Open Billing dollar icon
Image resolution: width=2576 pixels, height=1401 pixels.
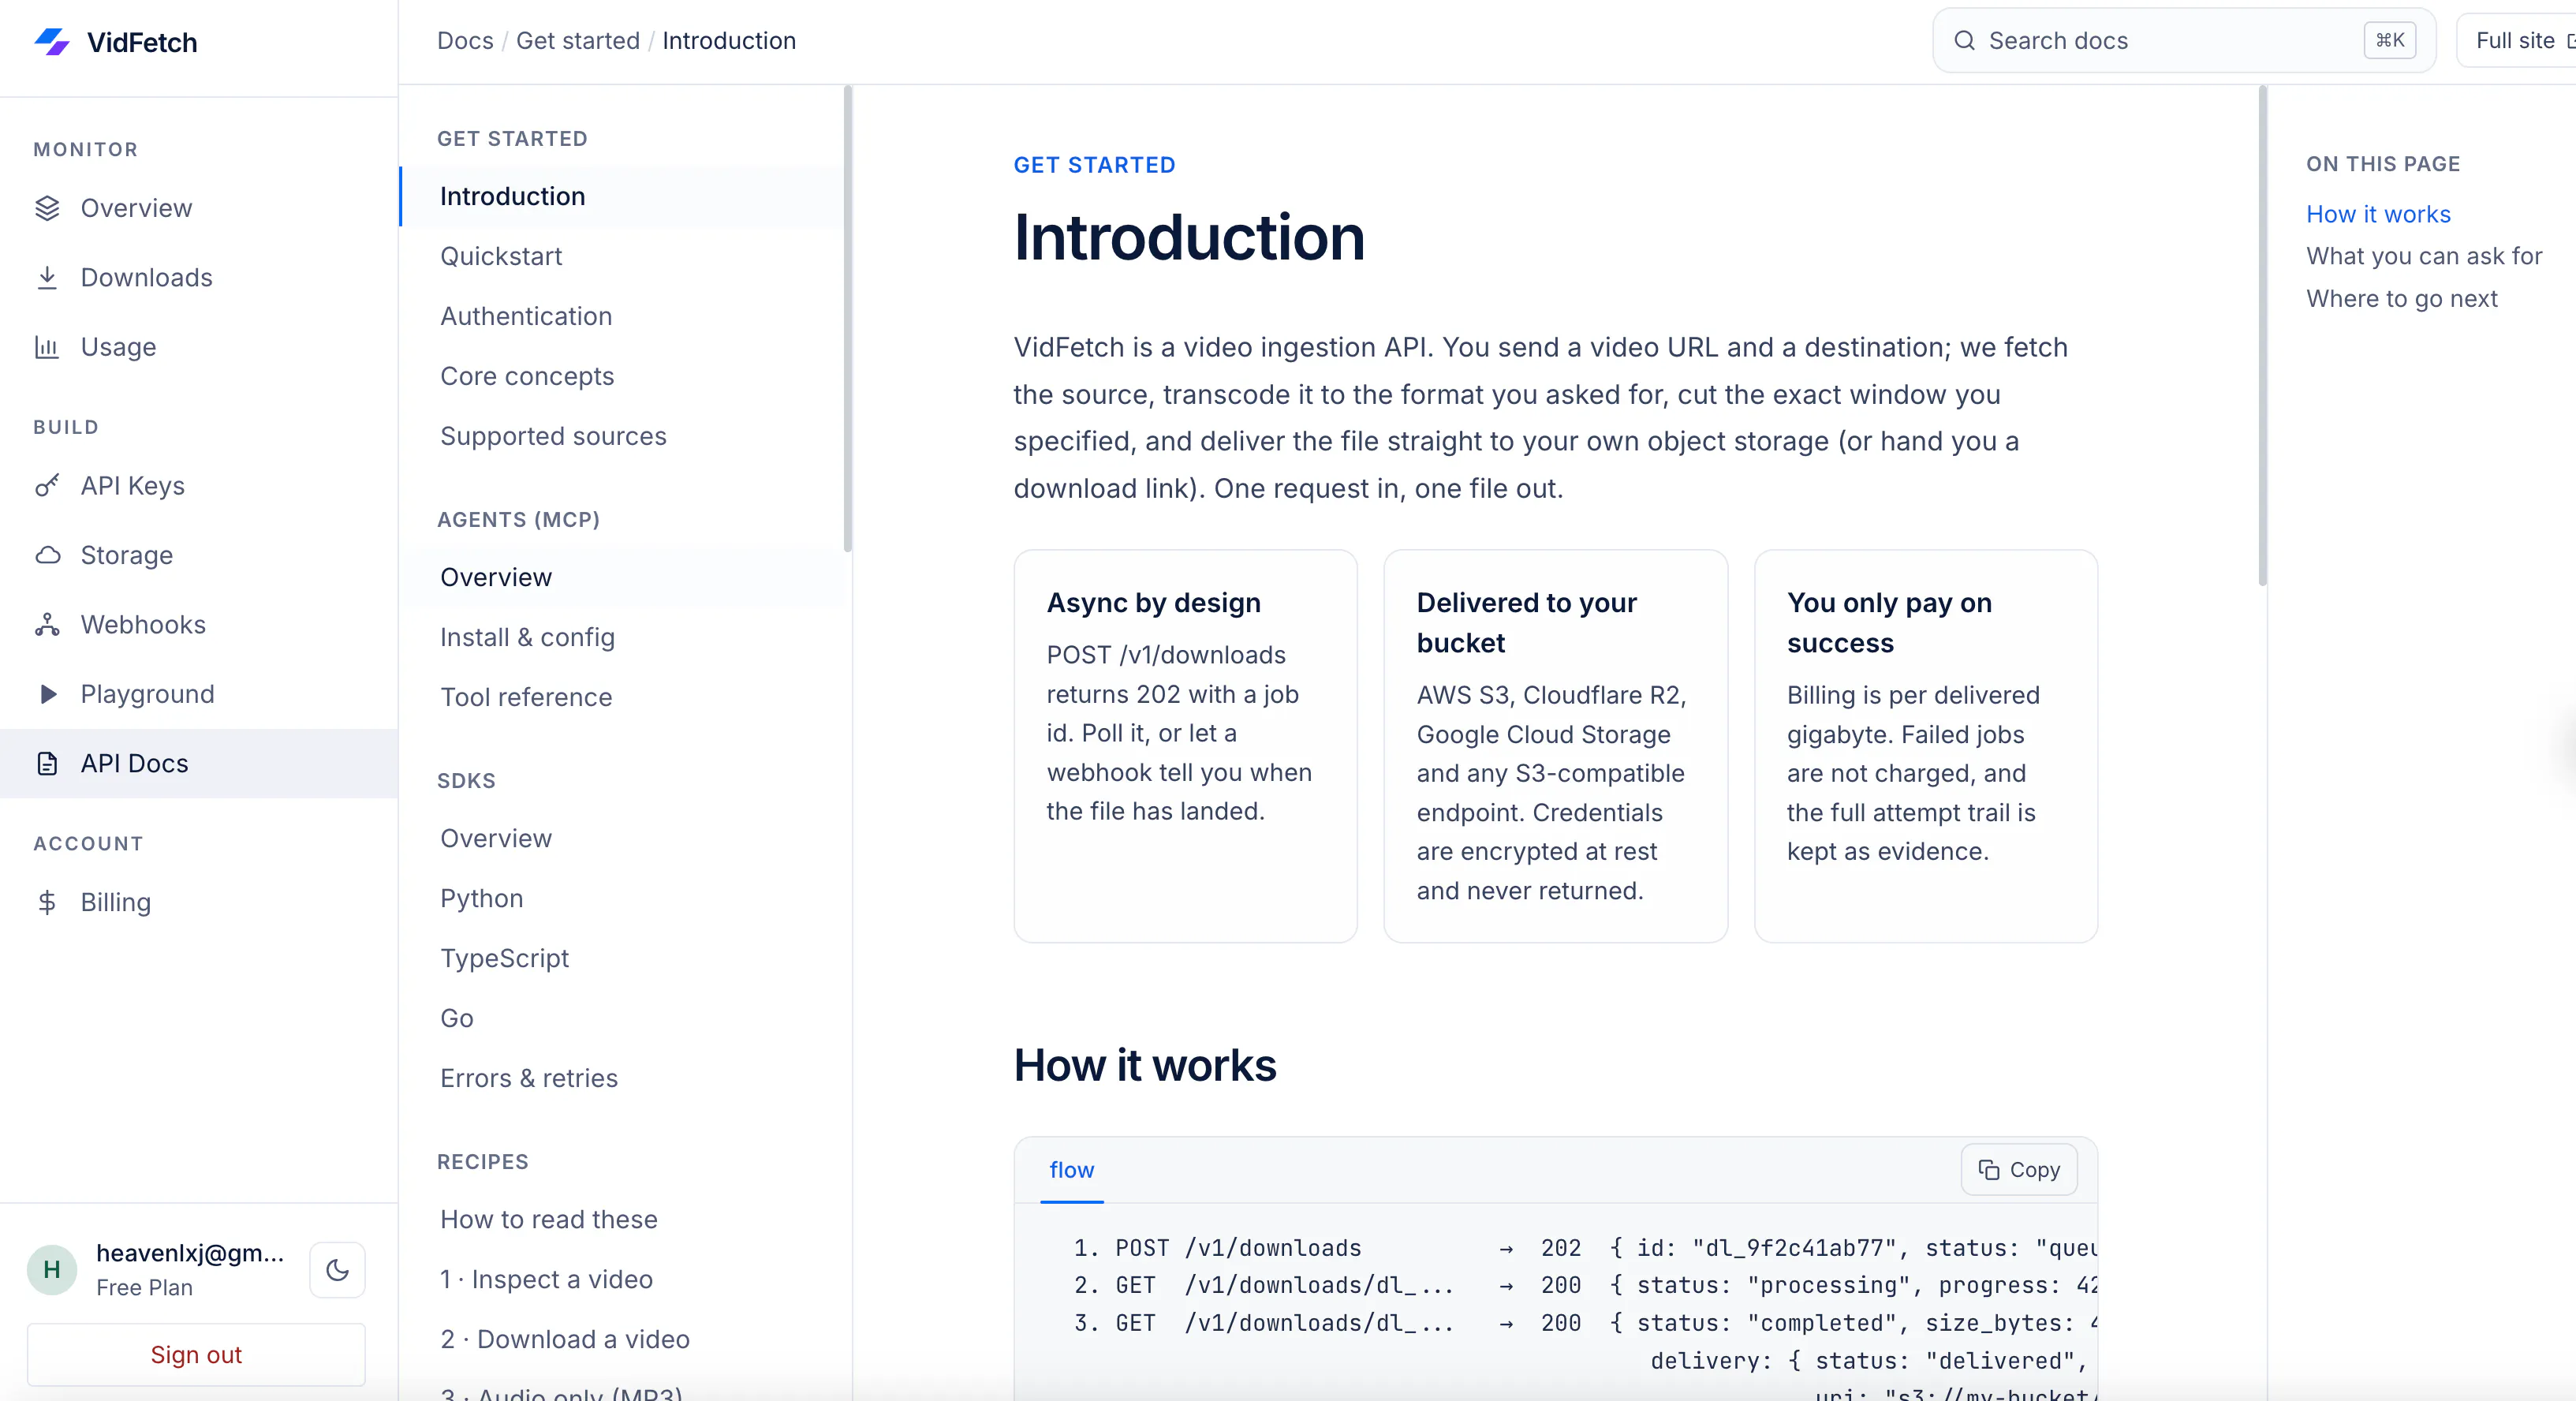click(x=47, y=902)
